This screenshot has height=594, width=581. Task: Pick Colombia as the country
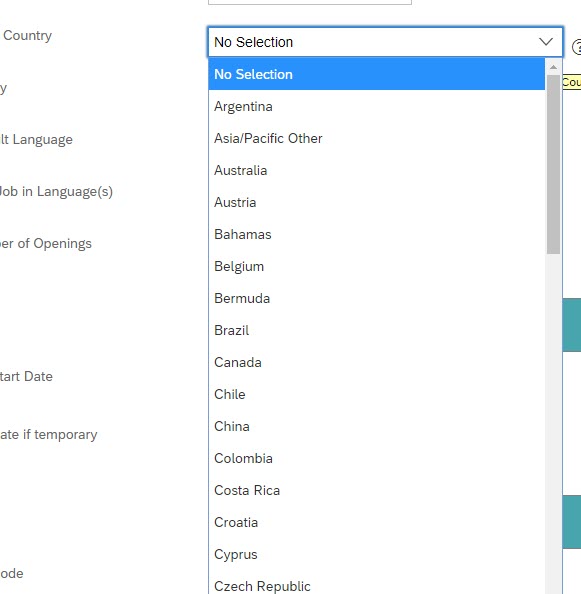pos(376,458)
